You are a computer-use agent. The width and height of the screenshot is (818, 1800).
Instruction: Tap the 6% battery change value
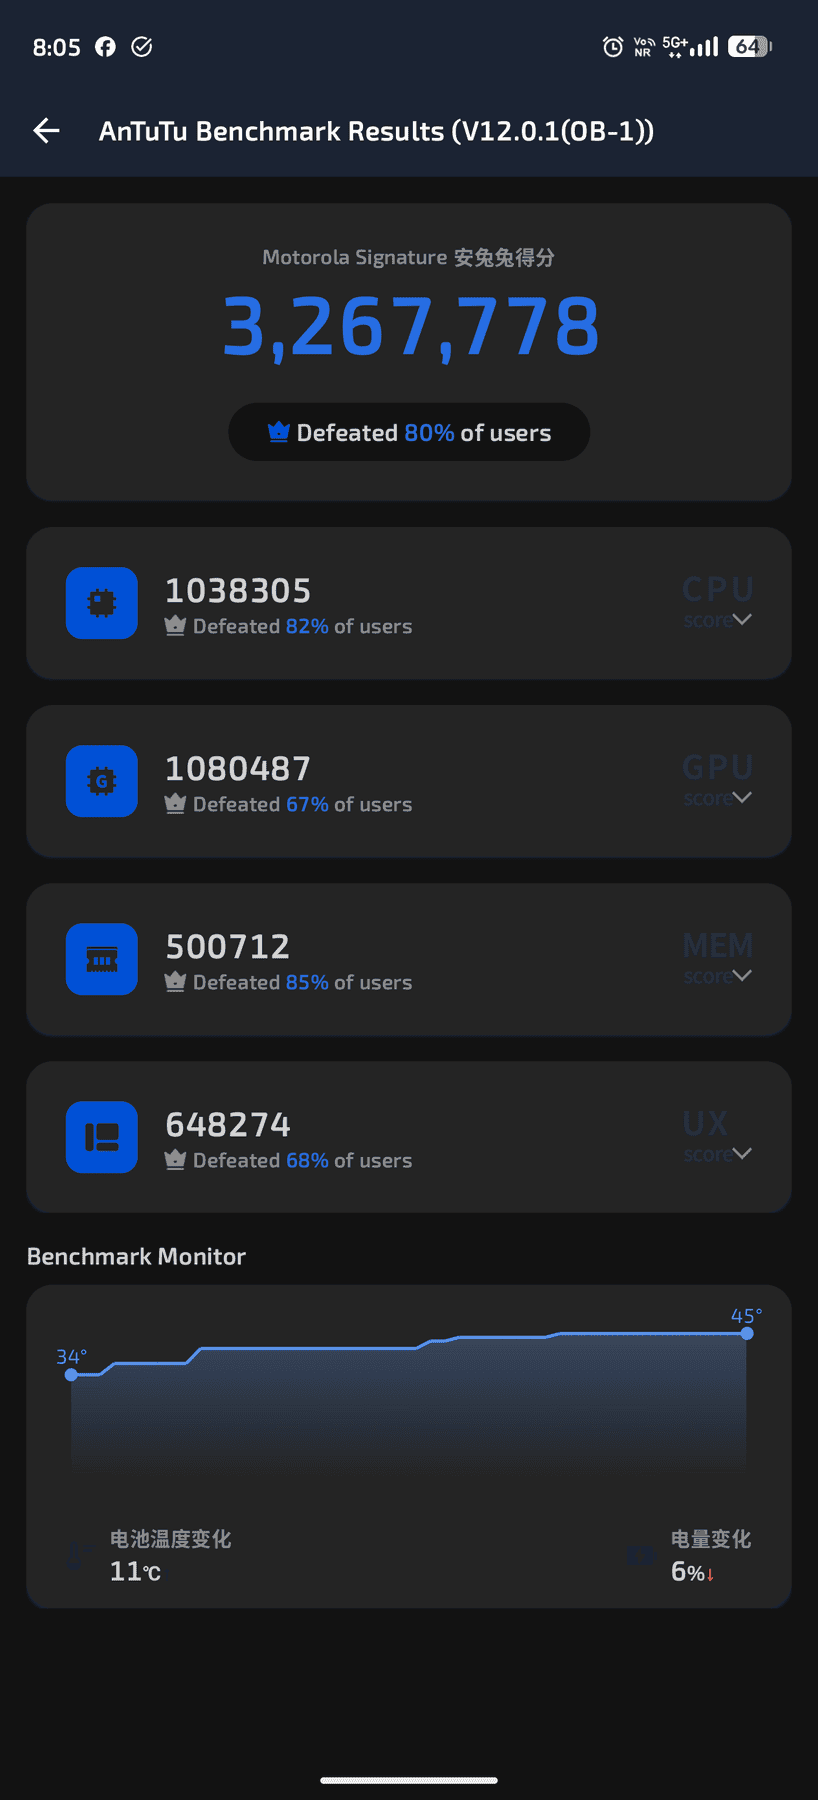click(x=692, y=1571)
